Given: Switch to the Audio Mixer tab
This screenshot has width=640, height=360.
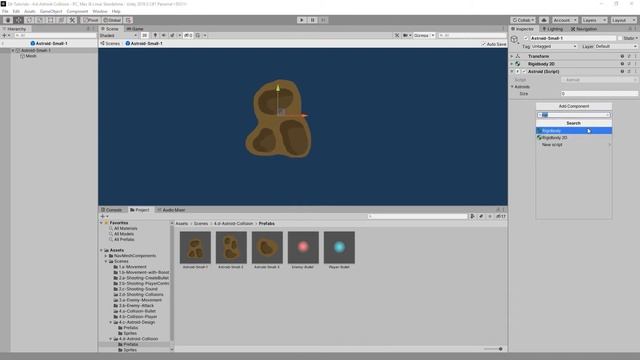Looking at the screenshot, I should 171,210.
